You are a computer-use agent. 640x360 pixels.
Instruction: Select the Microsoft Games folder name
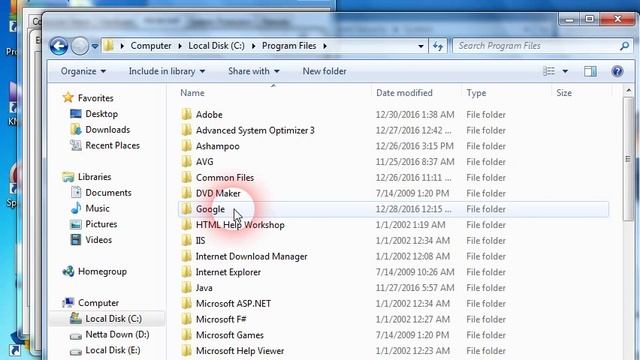tap(229, 335)
